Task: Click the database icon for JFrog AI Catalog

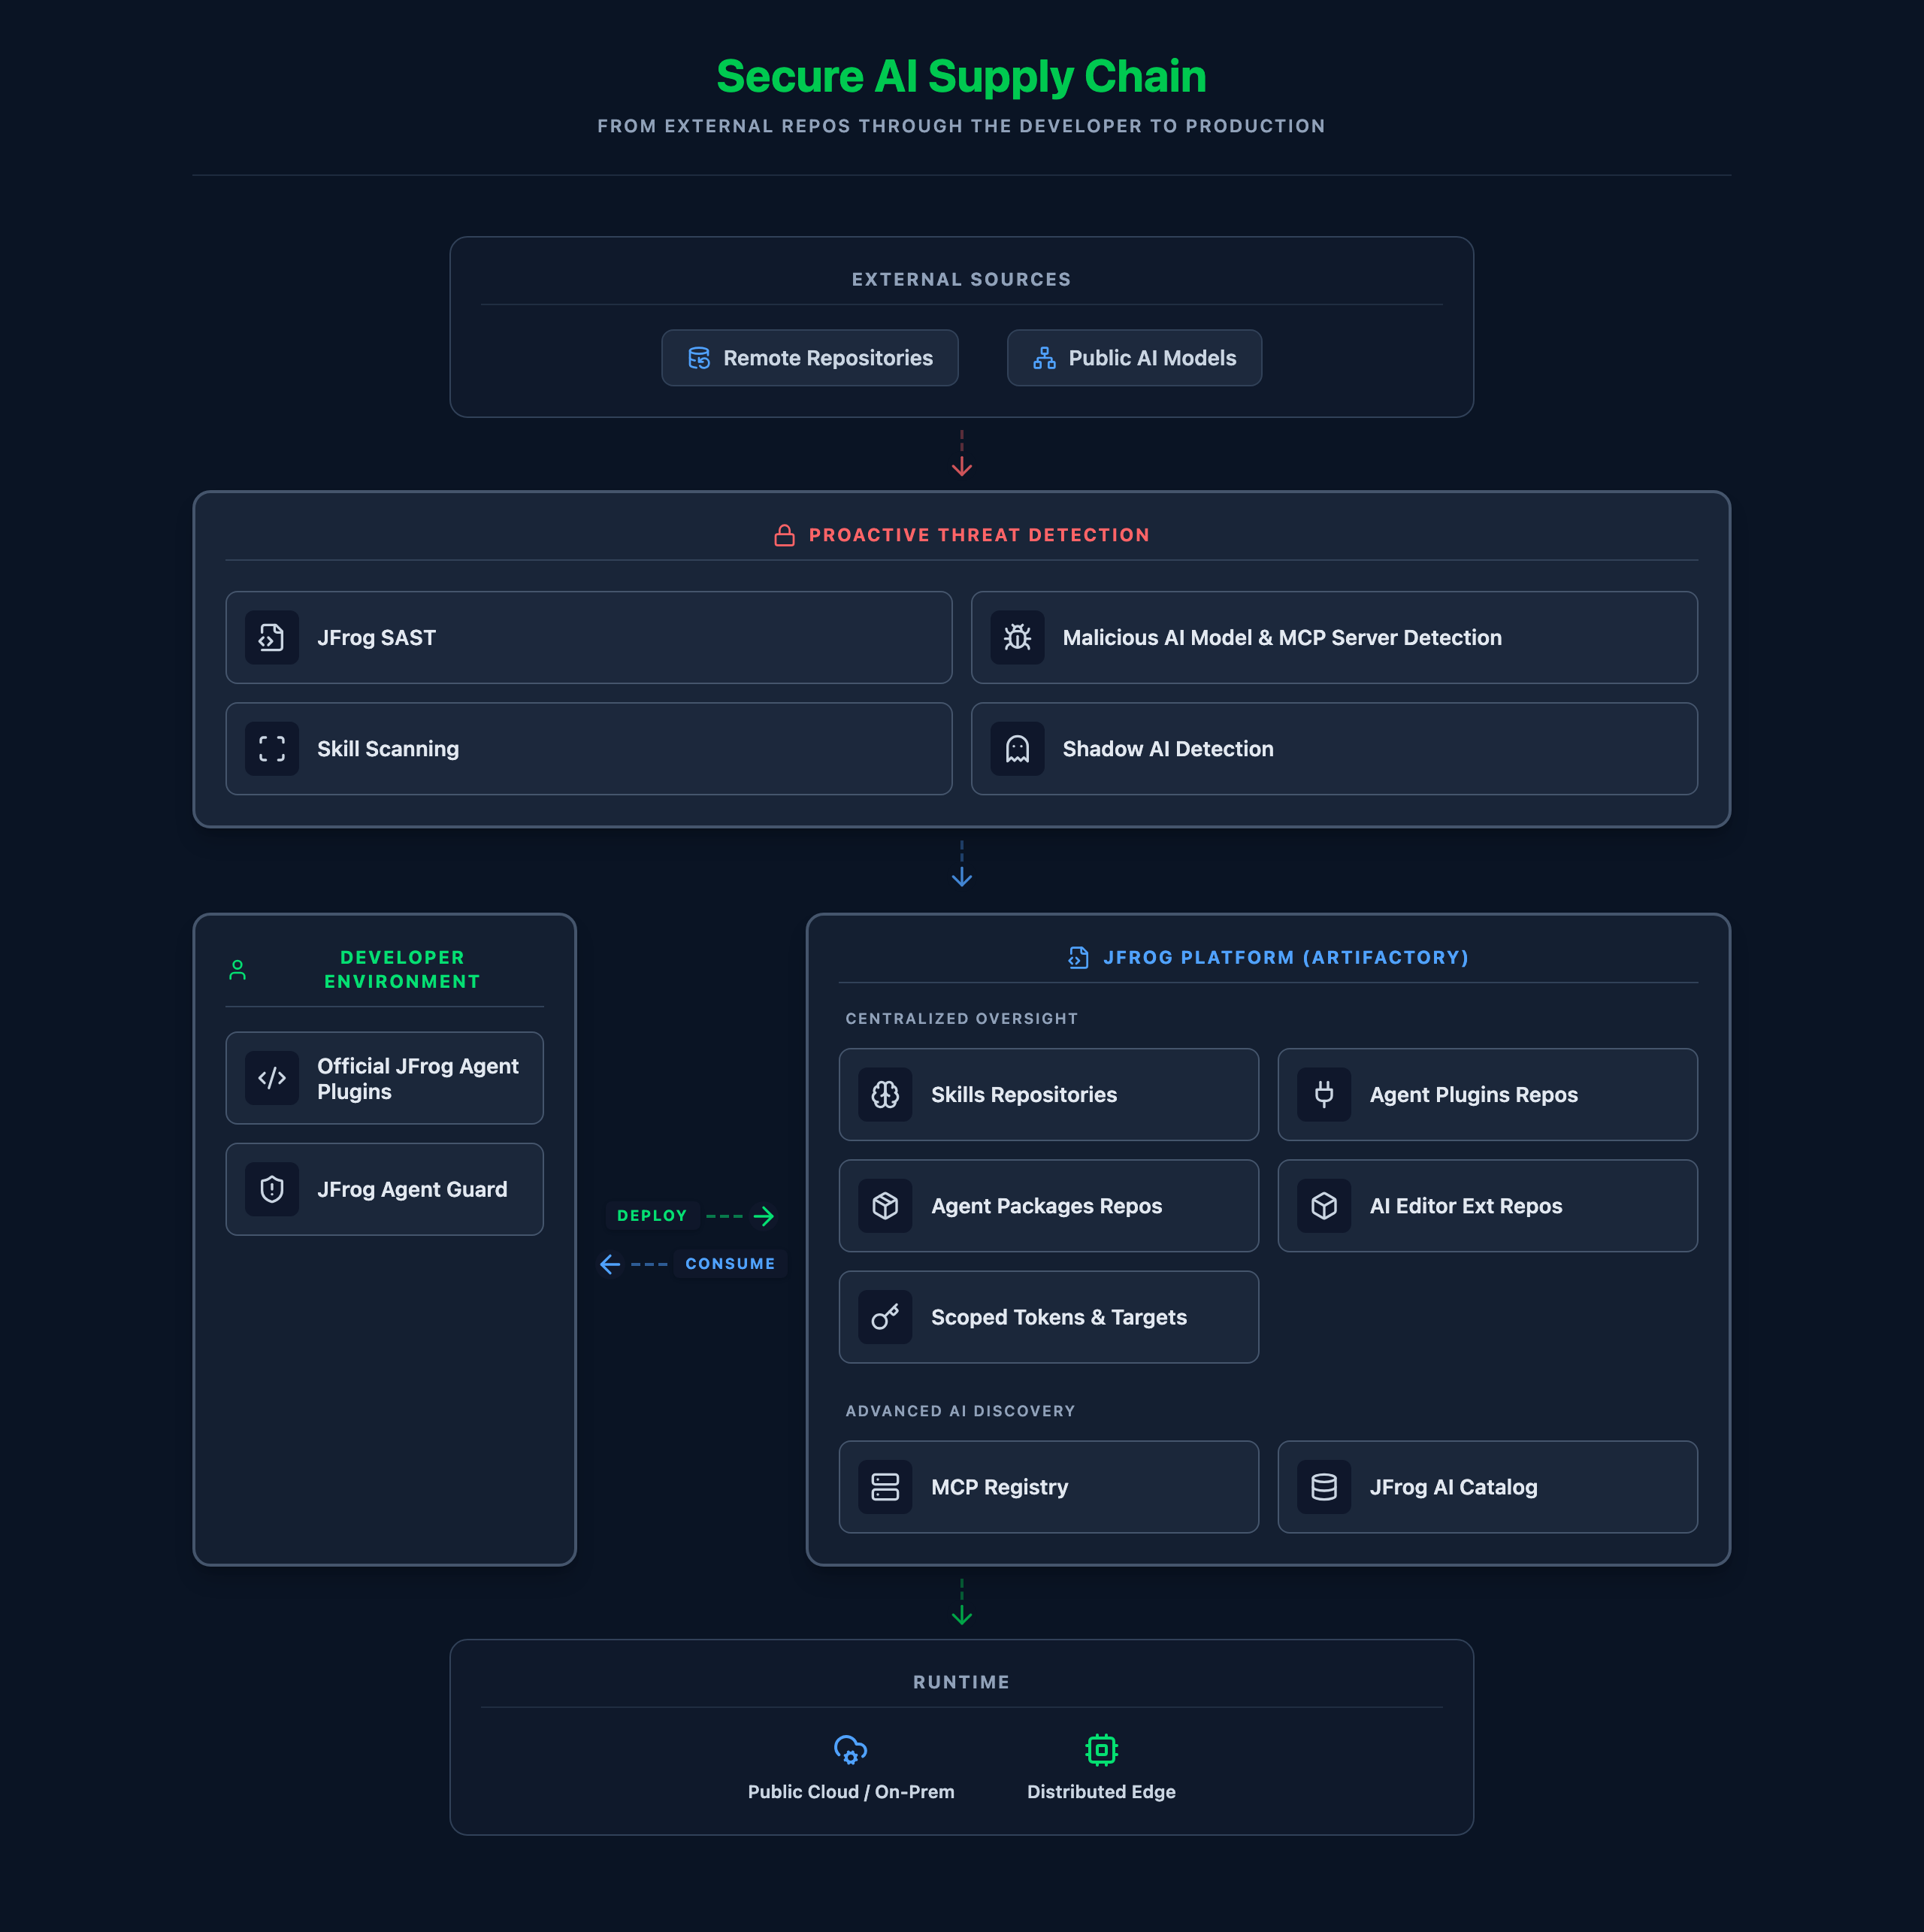Action: (1324, 1487)
